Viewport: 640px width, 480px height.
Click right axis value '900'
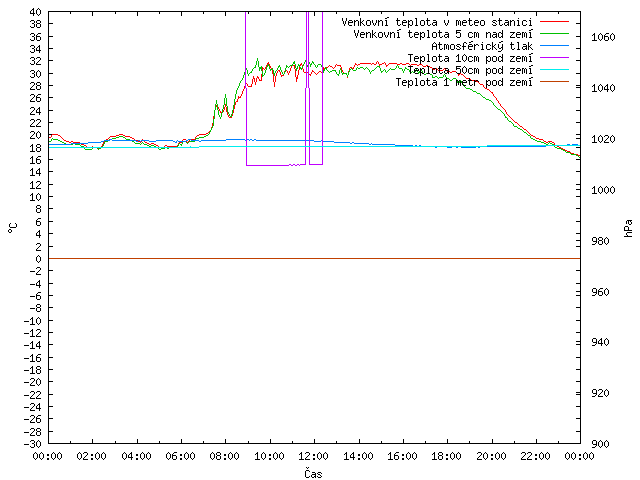coord(600,444)
